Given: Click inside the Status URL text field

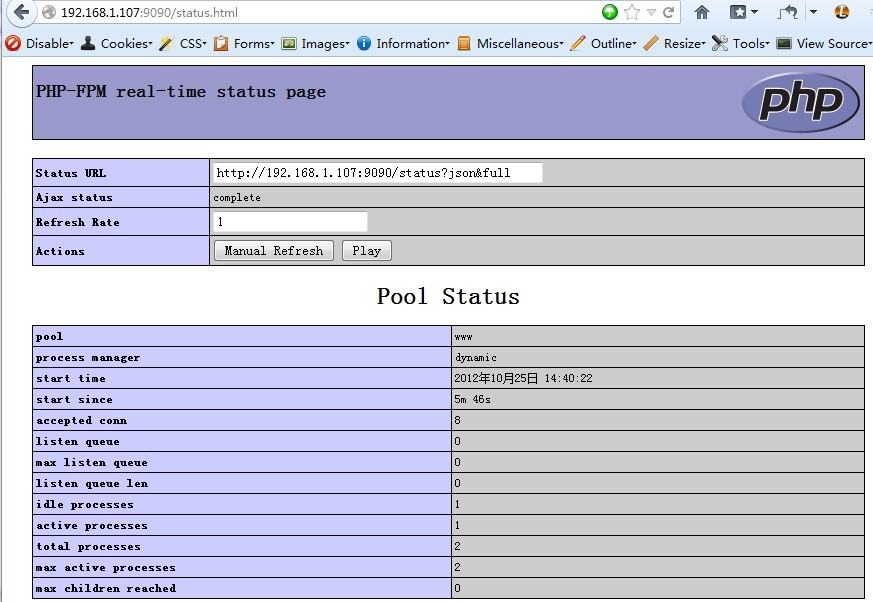Looking at the screenshot, I should 376,172.
